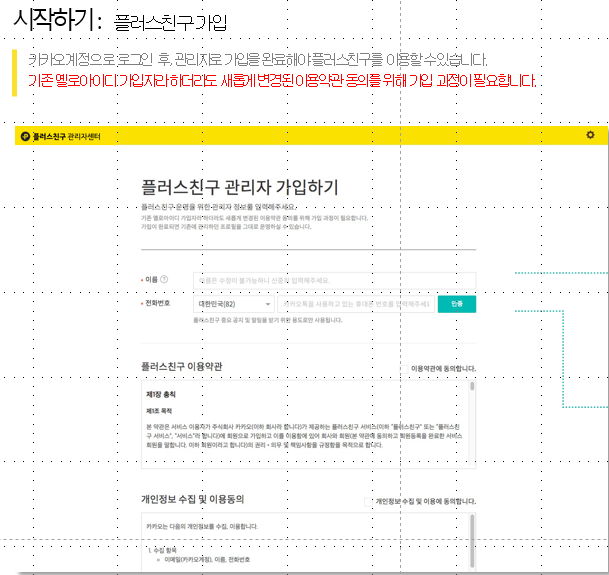Screen dimensions: 609x575
Task: Focus the 이름 name input field
Action: click(334, 281)
